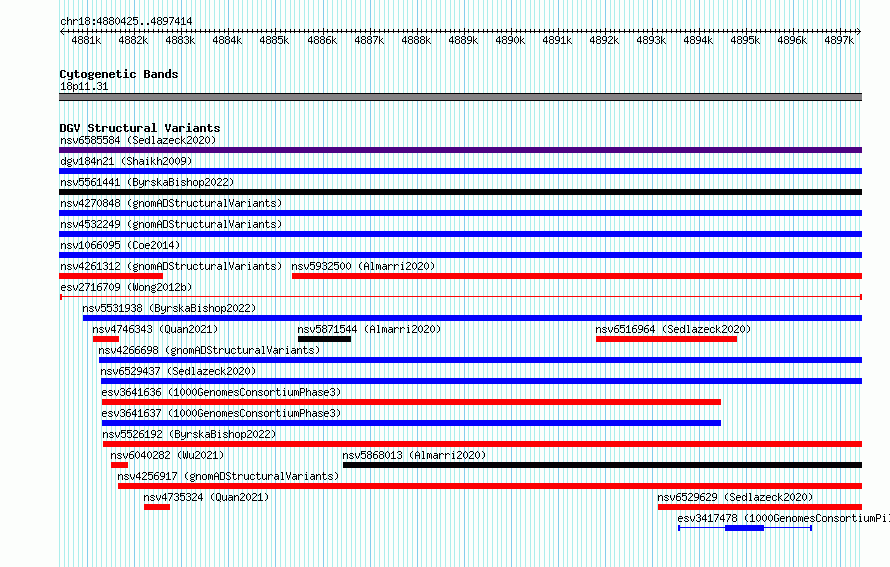The image size is (890, 567).
Task: Click the blue nsv5531938 track bar
Action: [472, 318]
